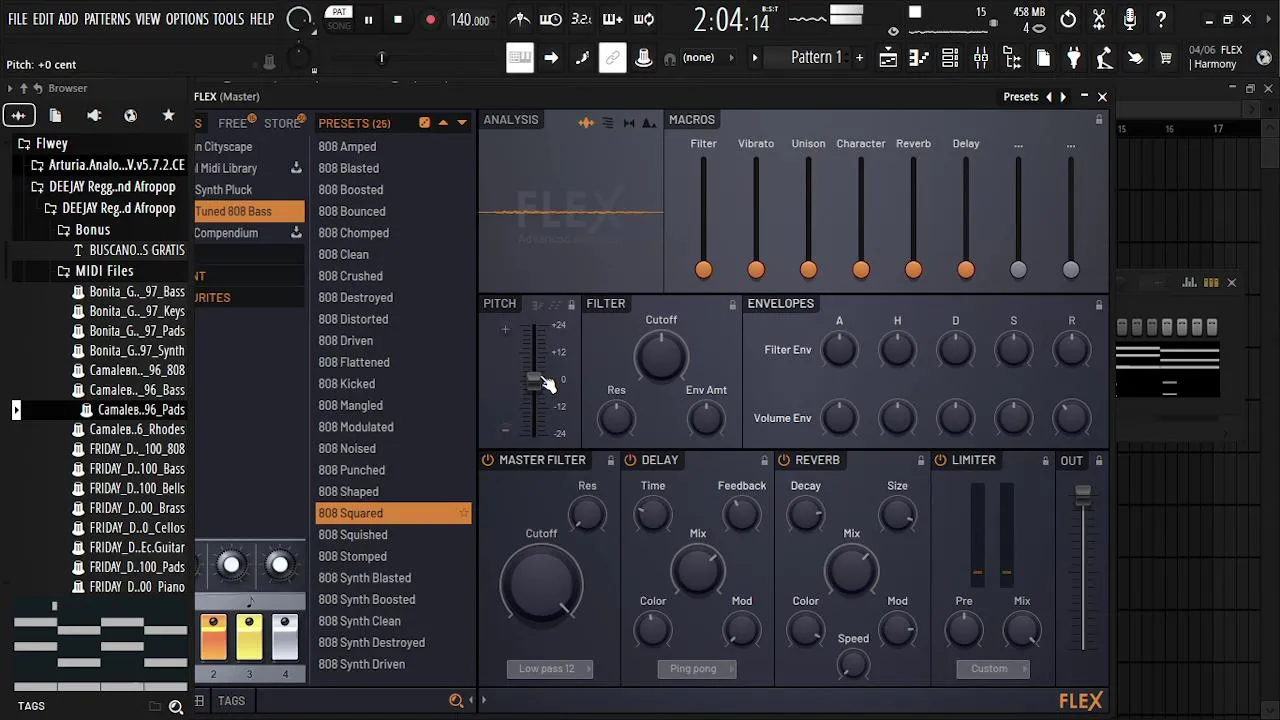The width and height of the screenshot is (1280, 720).
Task: Select the 808 Synth Boosted preset
Action: pyautogui.click(x=393, y=600)
